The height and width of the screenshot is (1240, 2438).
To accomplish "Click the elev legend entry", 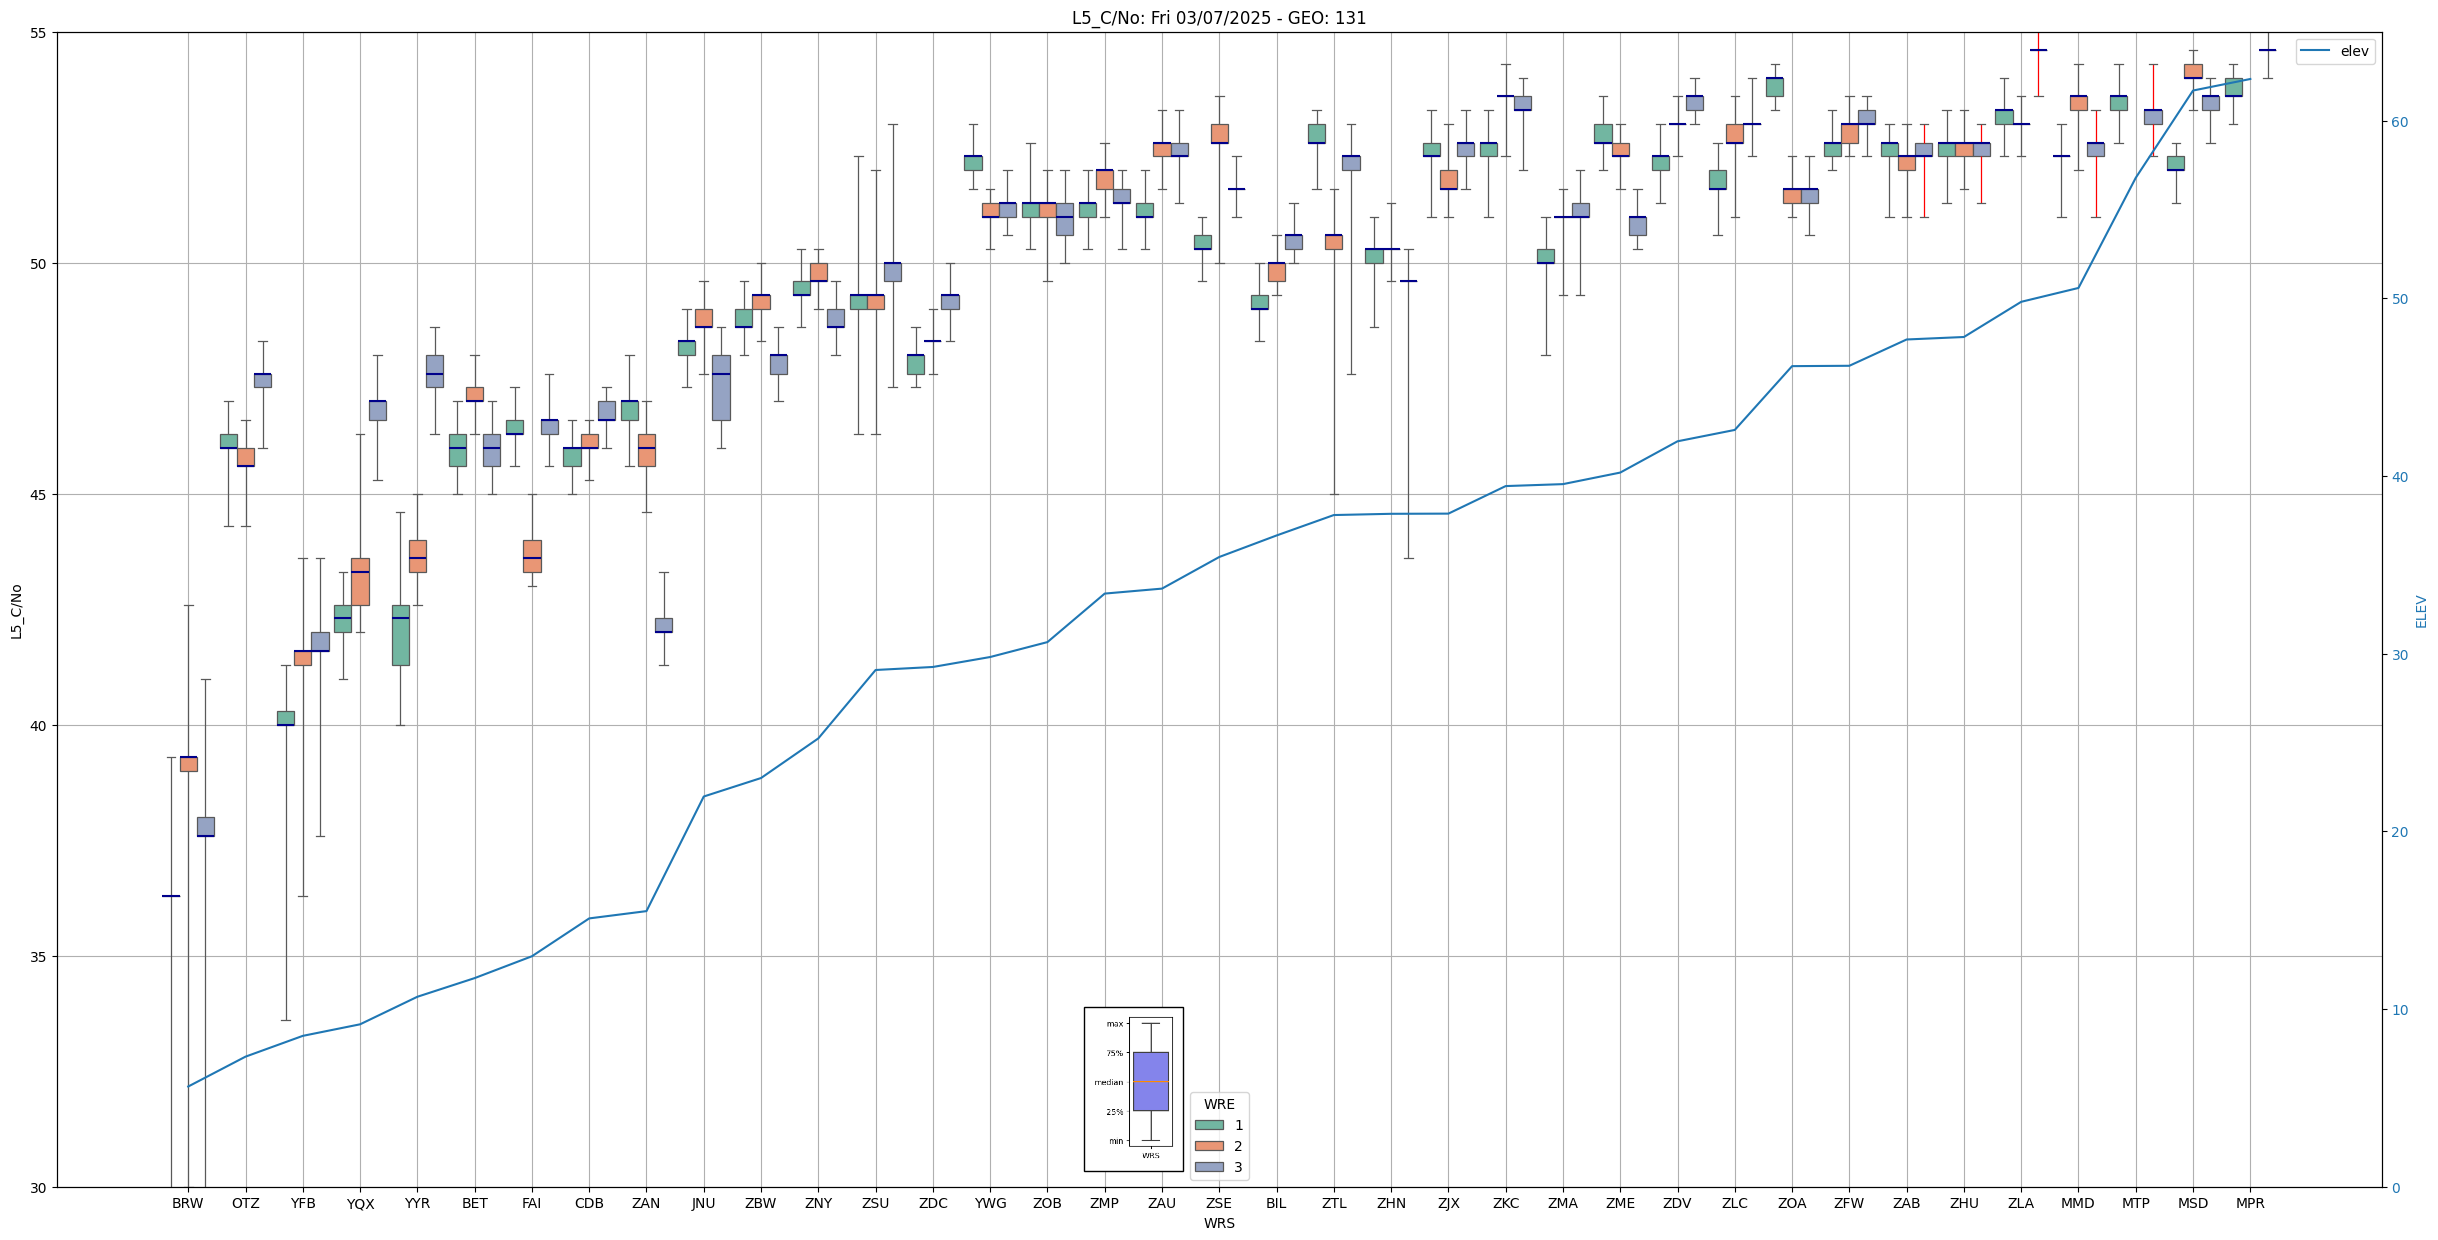I will pos(2354,51).
